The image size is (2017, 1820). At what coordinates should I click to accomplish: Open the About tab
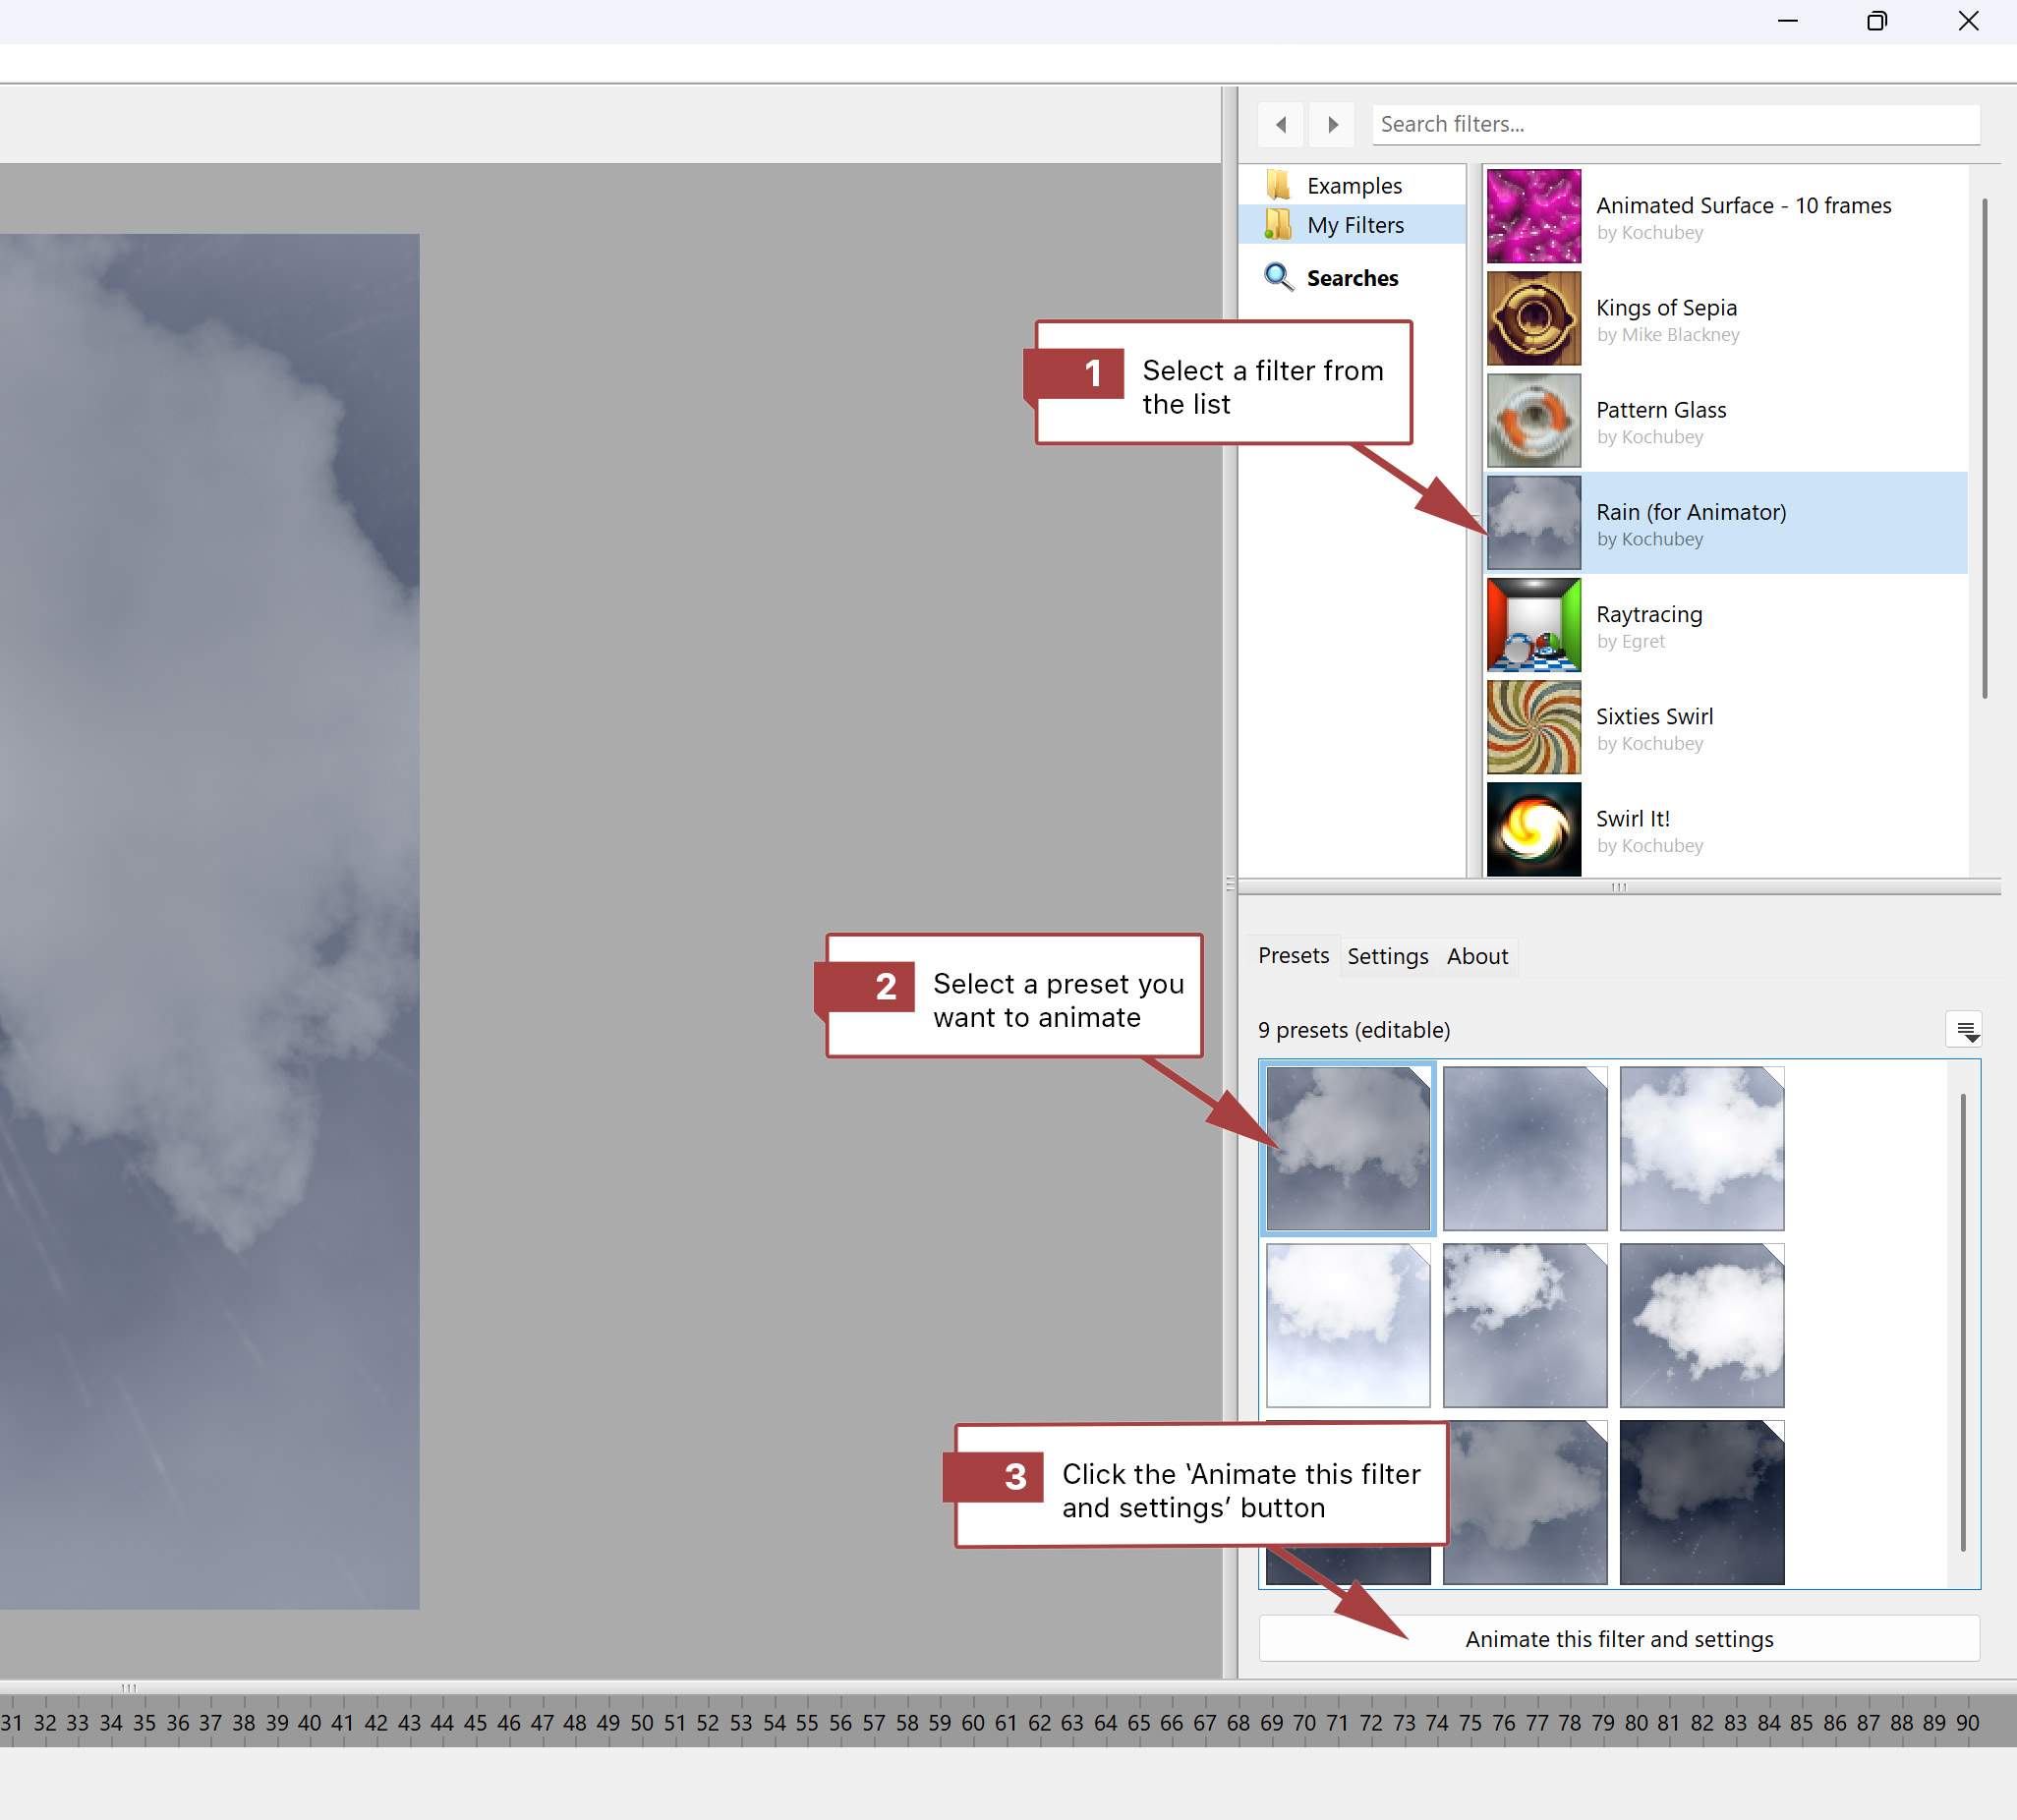pos(1477,956)
